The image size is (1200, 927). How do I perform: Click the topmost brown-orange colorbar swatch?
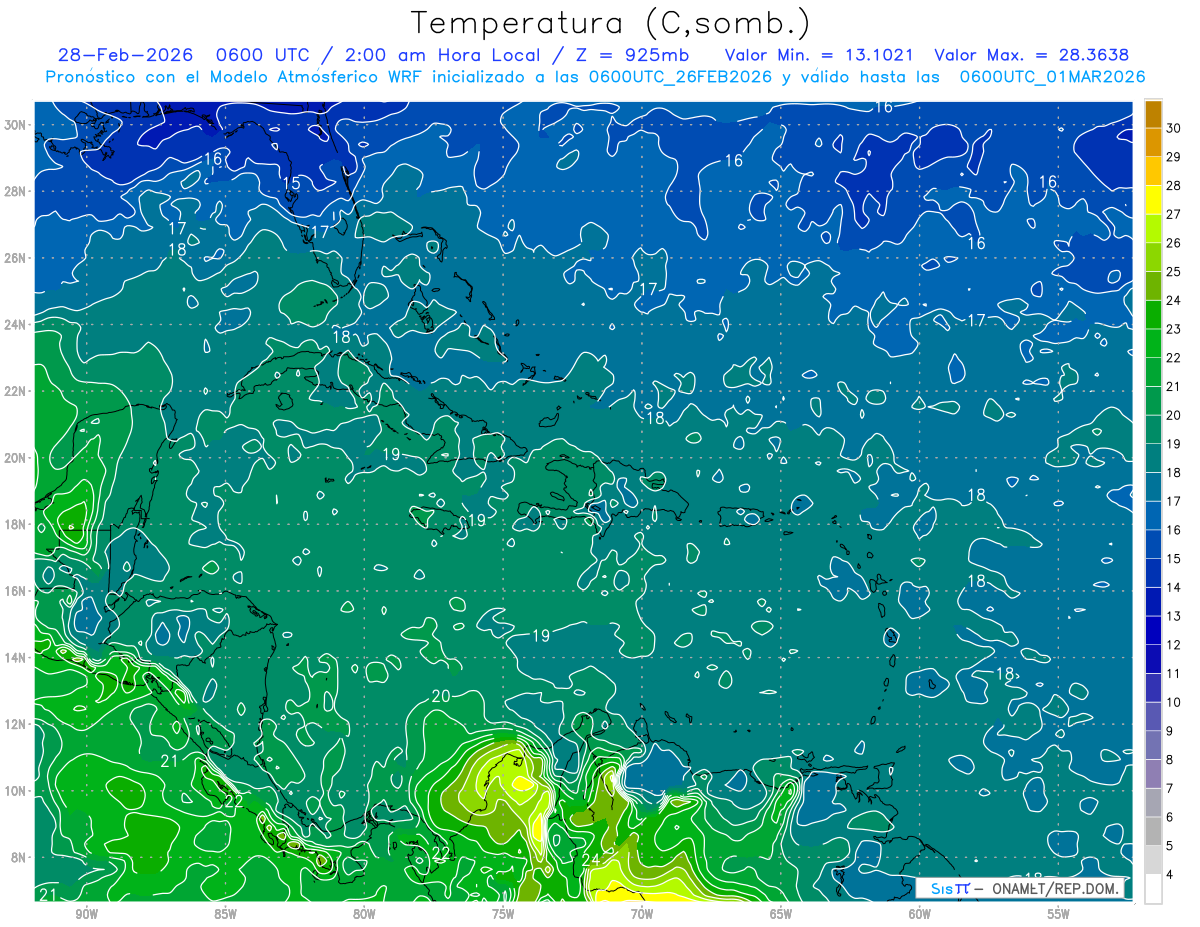click(x=1153, y=114)
